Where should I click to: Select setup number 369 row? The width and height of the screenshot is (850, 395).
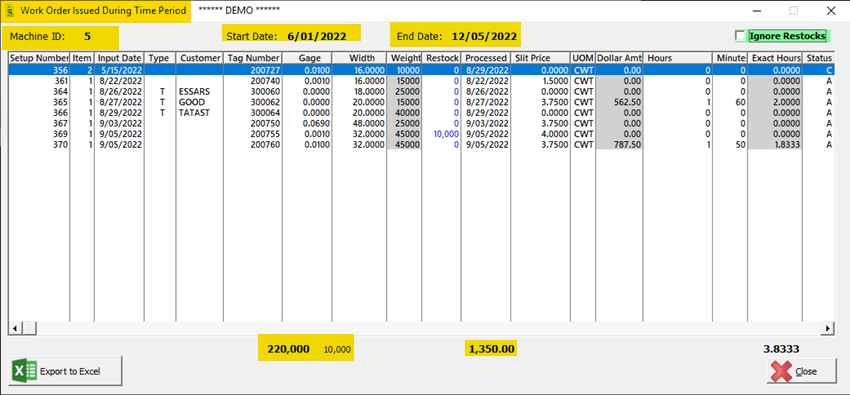(421, 134)
